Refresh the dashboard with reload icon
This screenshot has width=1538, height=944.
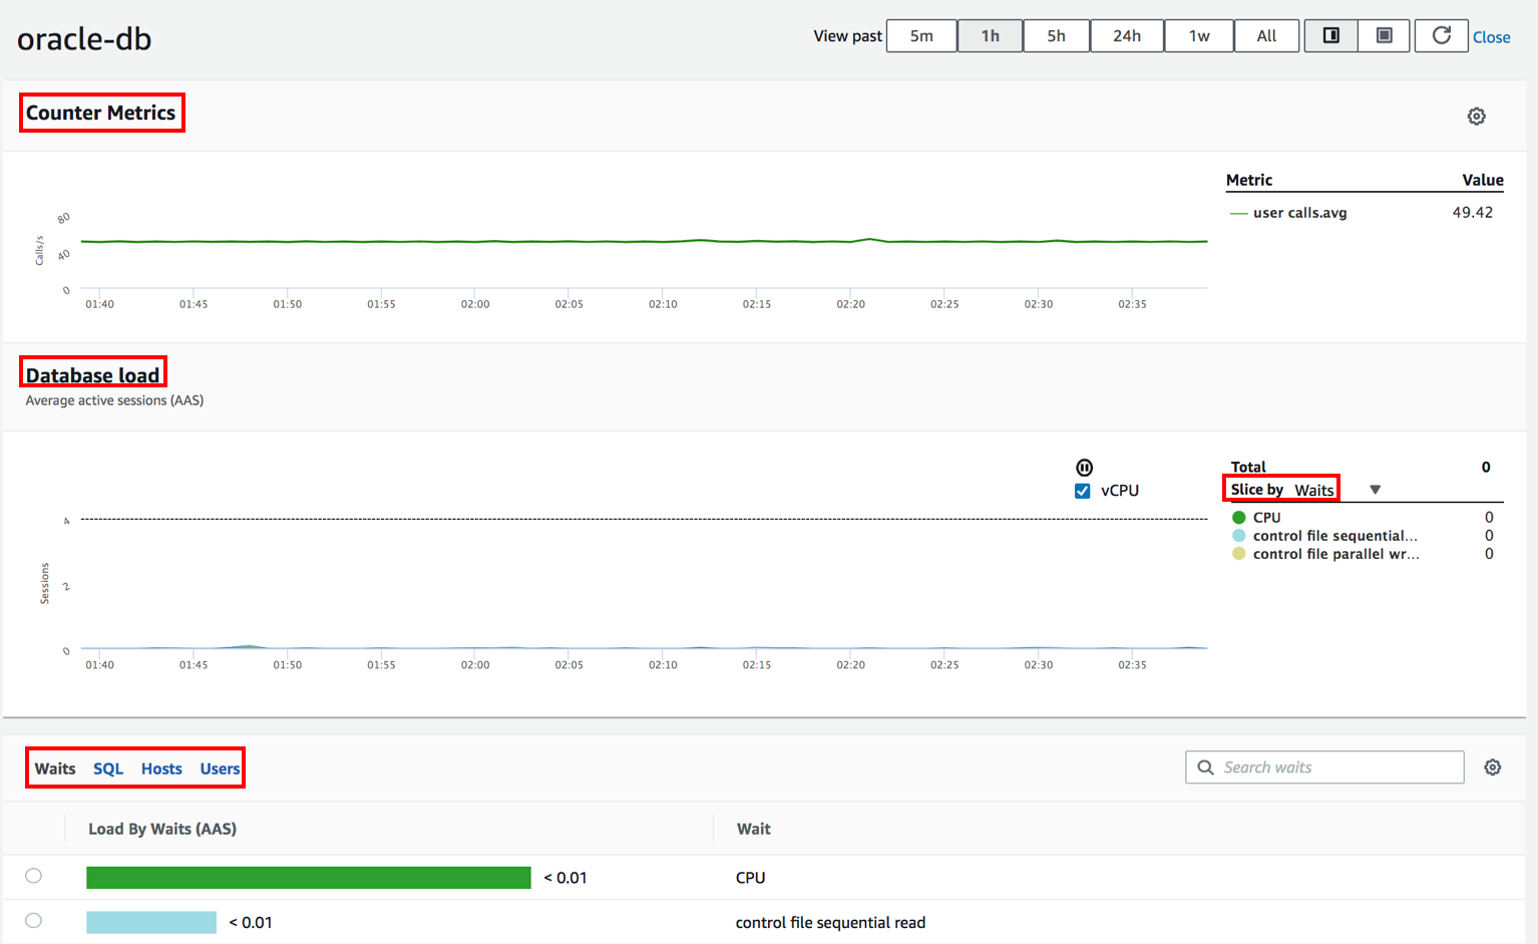[x=1441, y=36]
